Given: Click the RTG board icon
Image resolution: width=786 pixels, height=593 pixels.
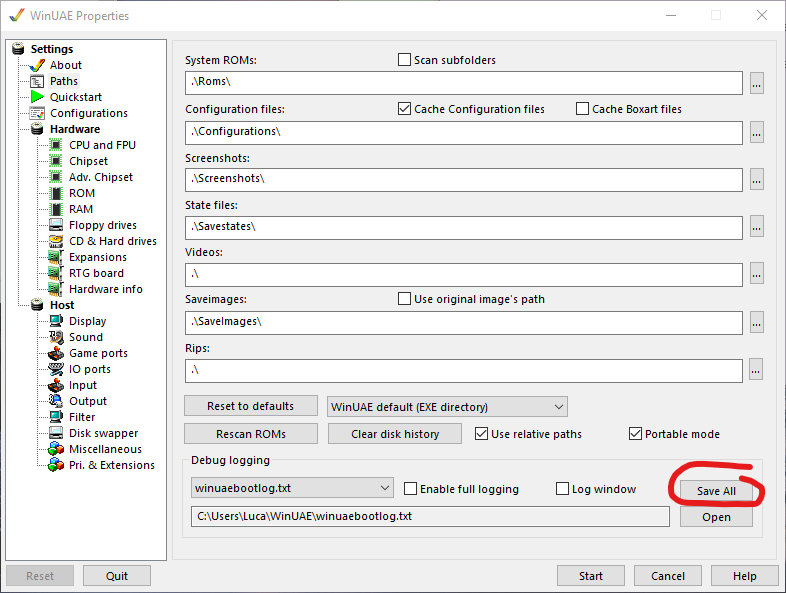Looking at the screenshot, I should (x=56, y=273).
